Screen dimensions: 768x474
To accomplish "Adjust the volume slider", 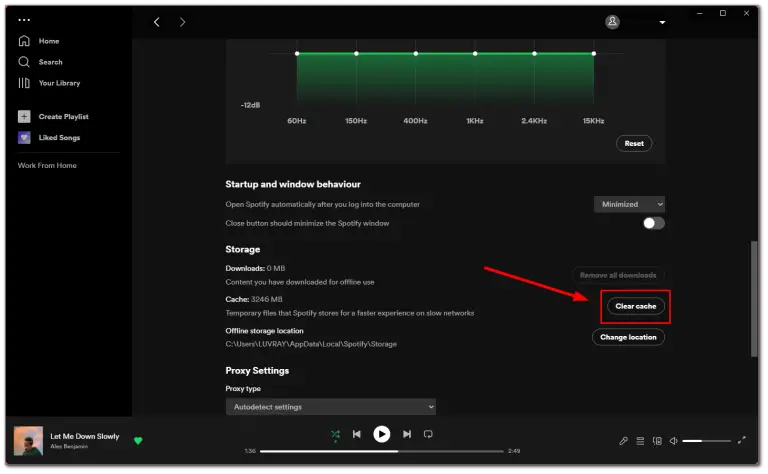I will pos(706,440).
